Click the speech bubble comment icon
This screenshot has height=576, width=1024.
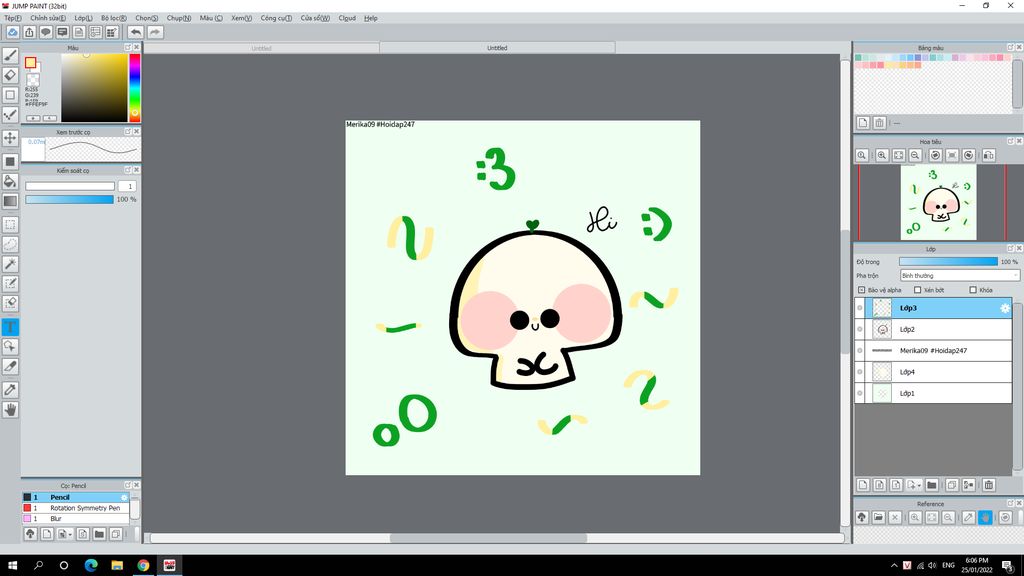pos(46,32)
